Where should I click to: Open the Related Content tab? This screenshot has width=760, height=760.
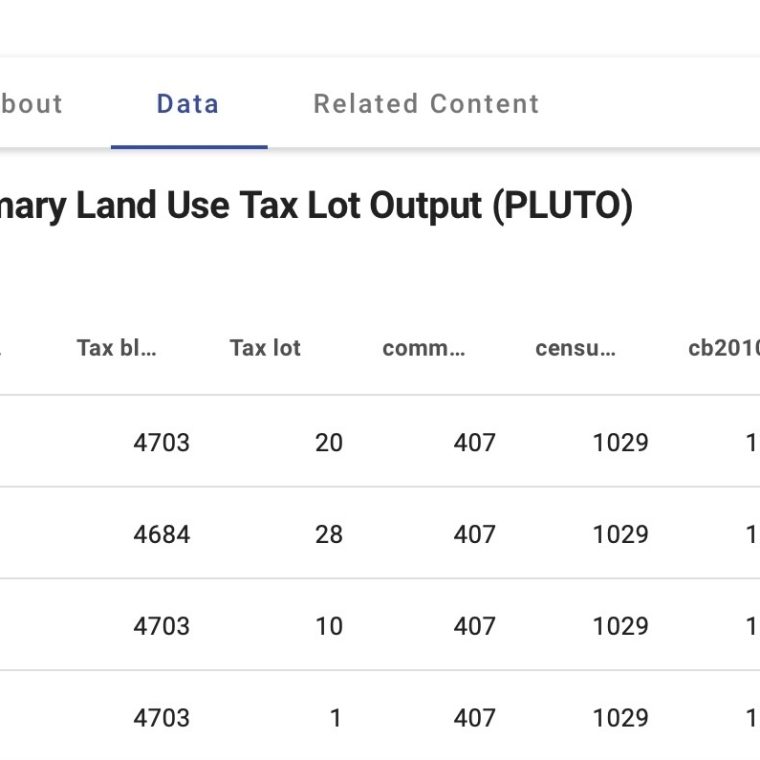click(426, 104)
